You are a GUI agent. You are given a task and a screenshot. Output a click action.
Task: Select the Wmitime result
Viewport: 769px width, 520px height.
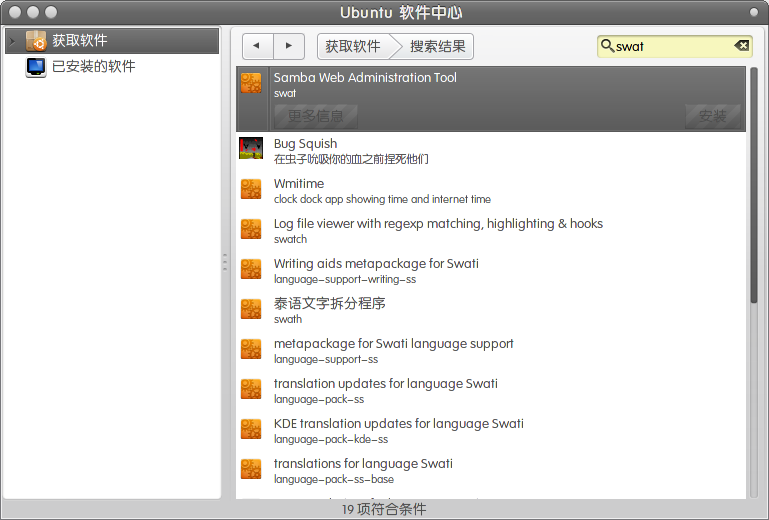tap(491, 191)
